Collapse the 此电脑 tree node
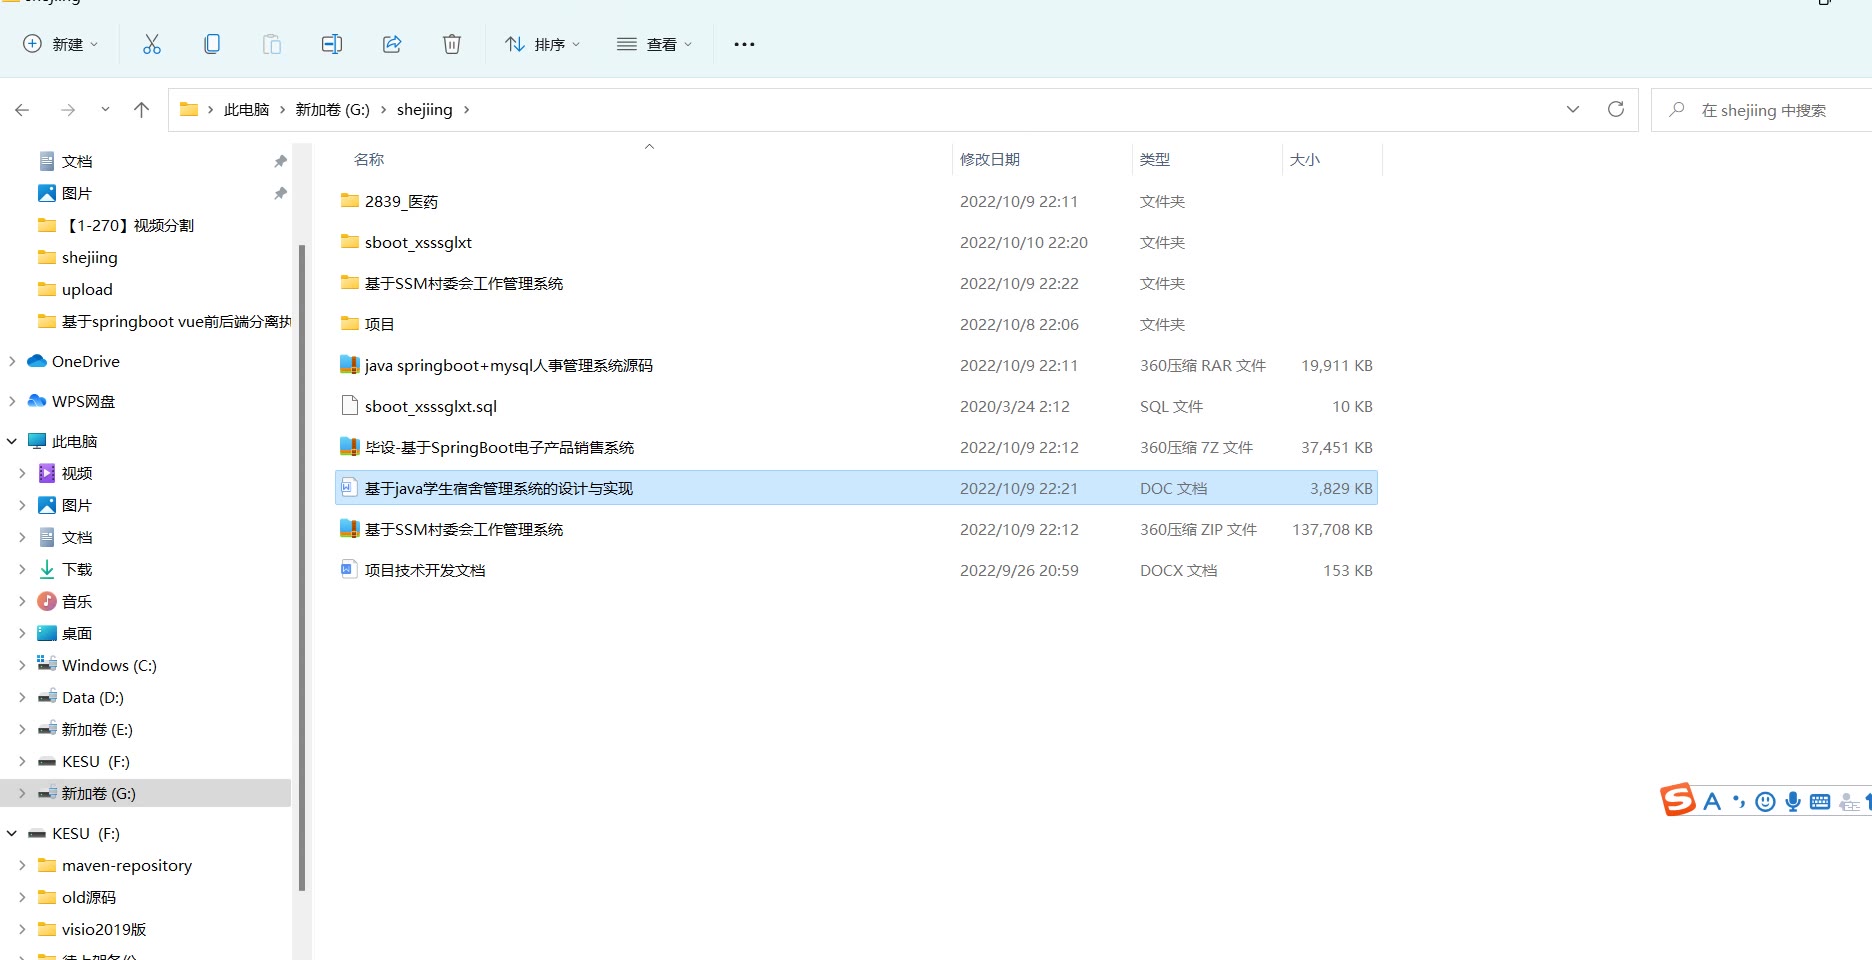Image resolution: width=1872 pixels, height=960 pixels. 12,441
